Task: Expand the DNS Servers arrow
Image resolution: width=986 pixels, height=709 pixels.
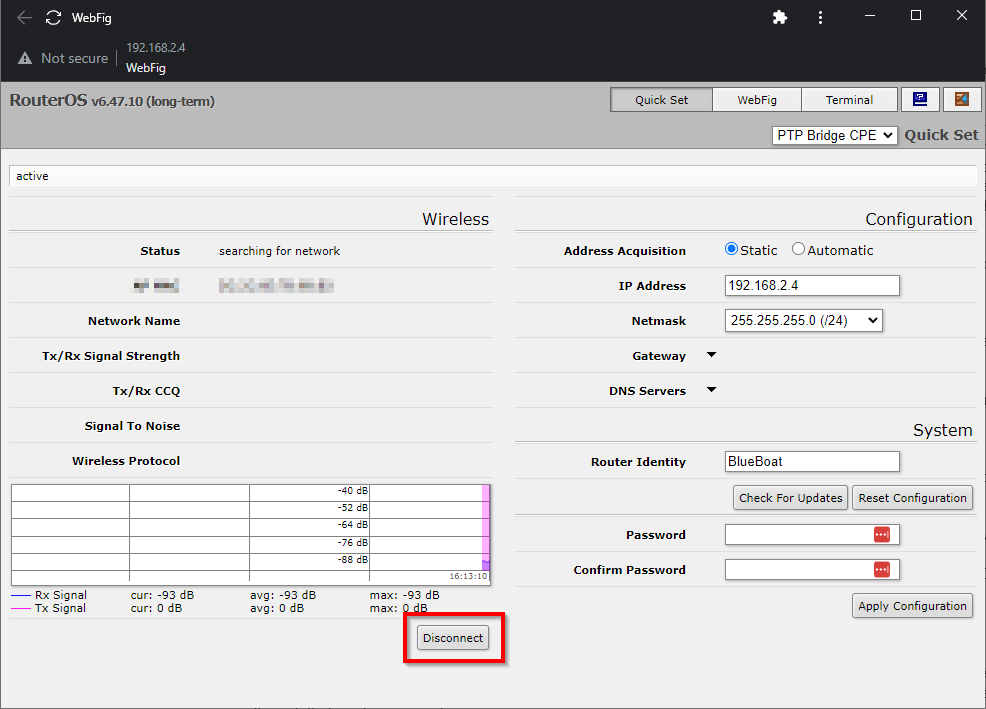Action: click(x=712, y=390)
